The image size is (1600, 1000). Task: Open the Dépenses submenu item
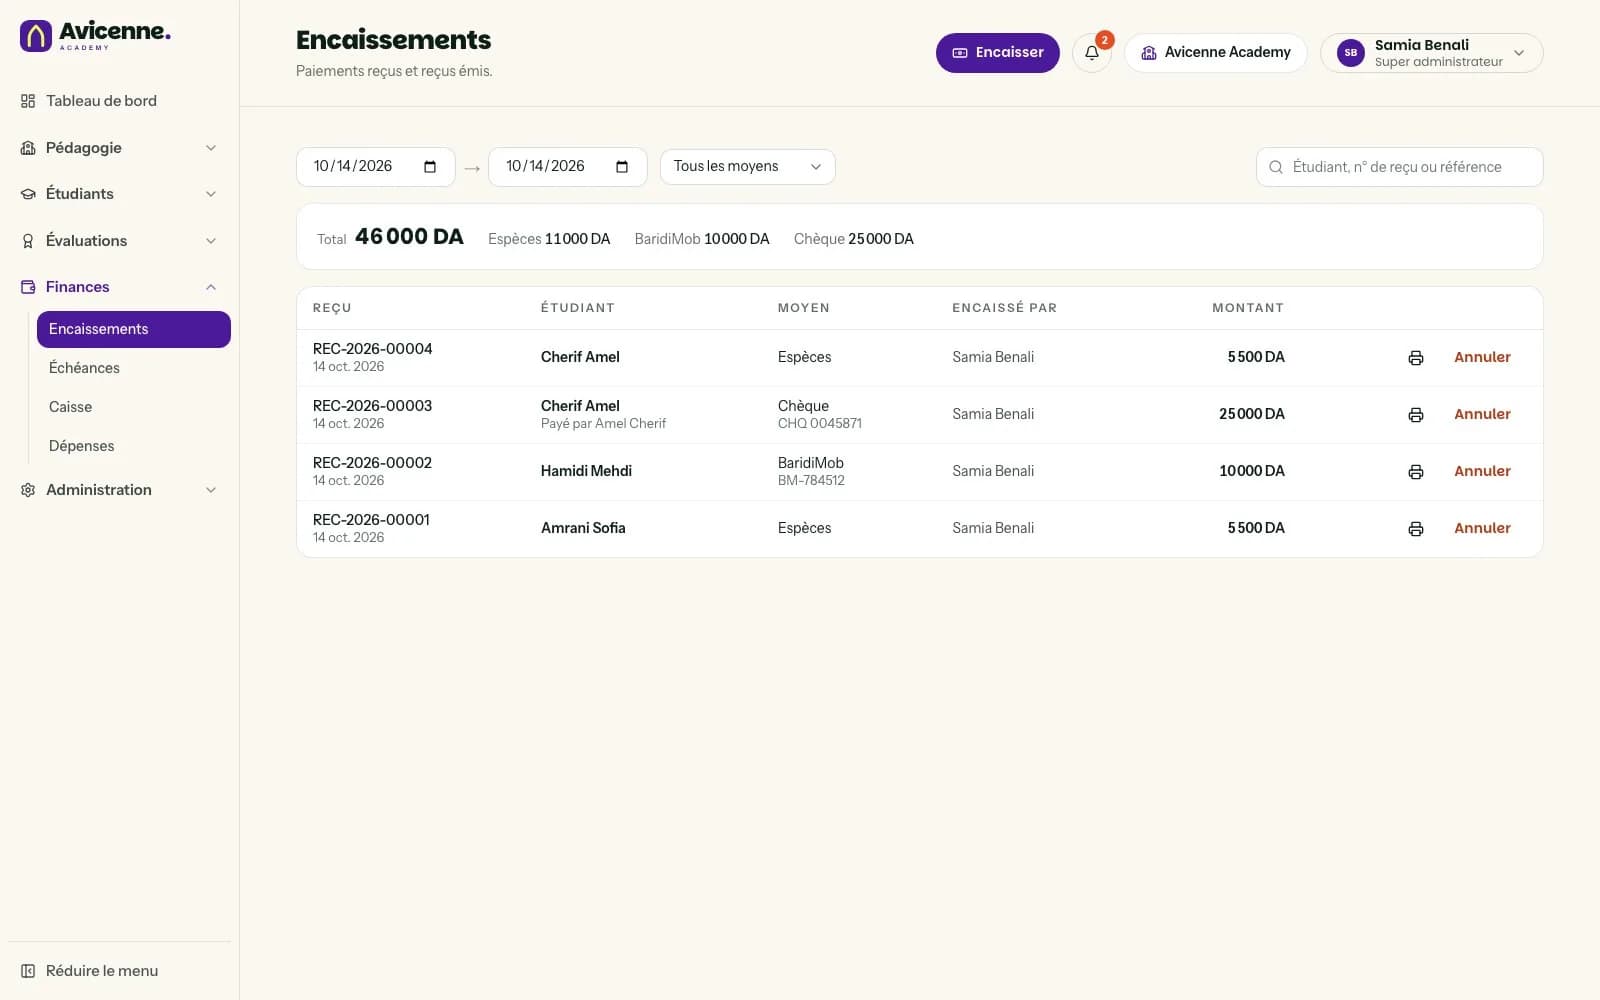tap(134, 446)
